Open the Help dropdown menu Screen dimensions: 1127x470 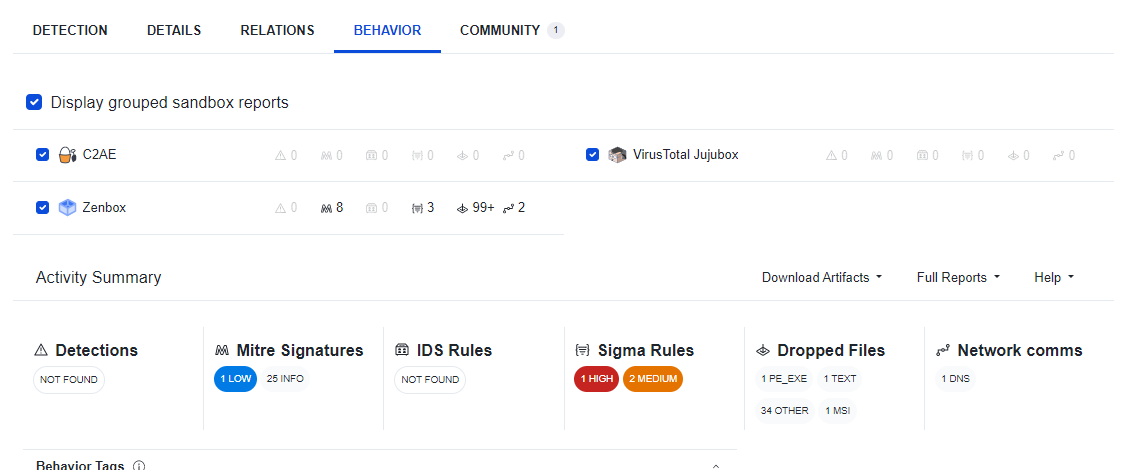click(x=1054, y=277)
